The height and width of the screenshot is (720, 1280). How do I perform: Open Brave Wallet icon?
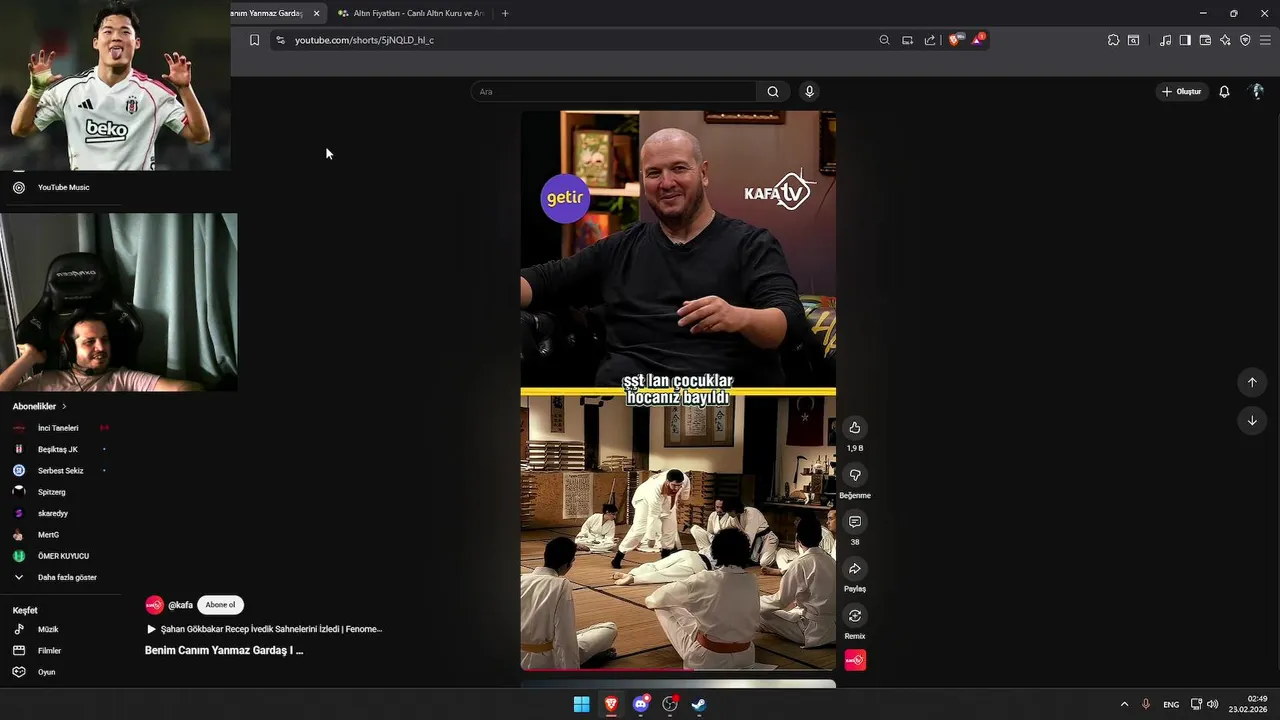(1205, 40)
